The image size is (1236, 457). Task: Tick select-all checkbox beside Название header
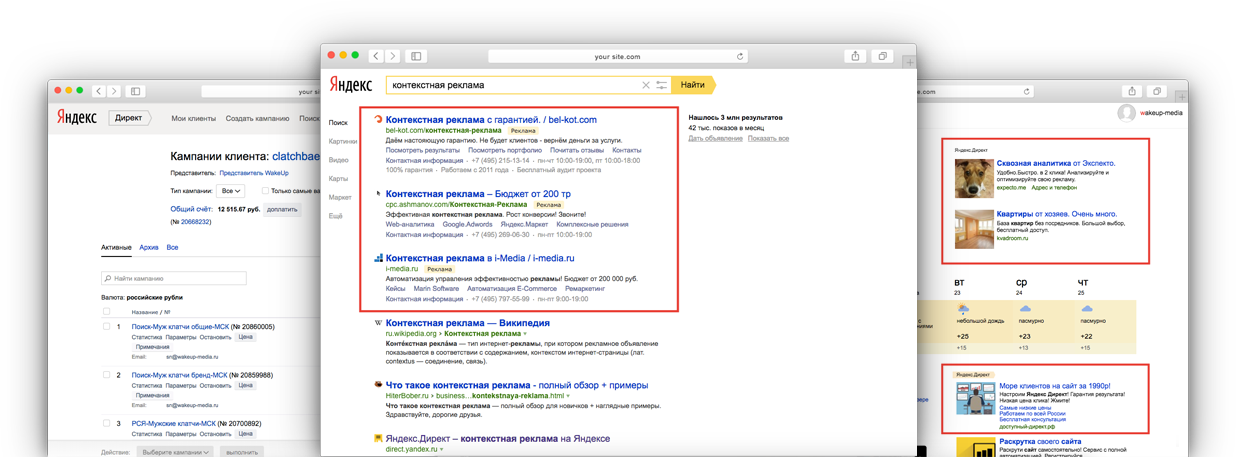point(107,311)
